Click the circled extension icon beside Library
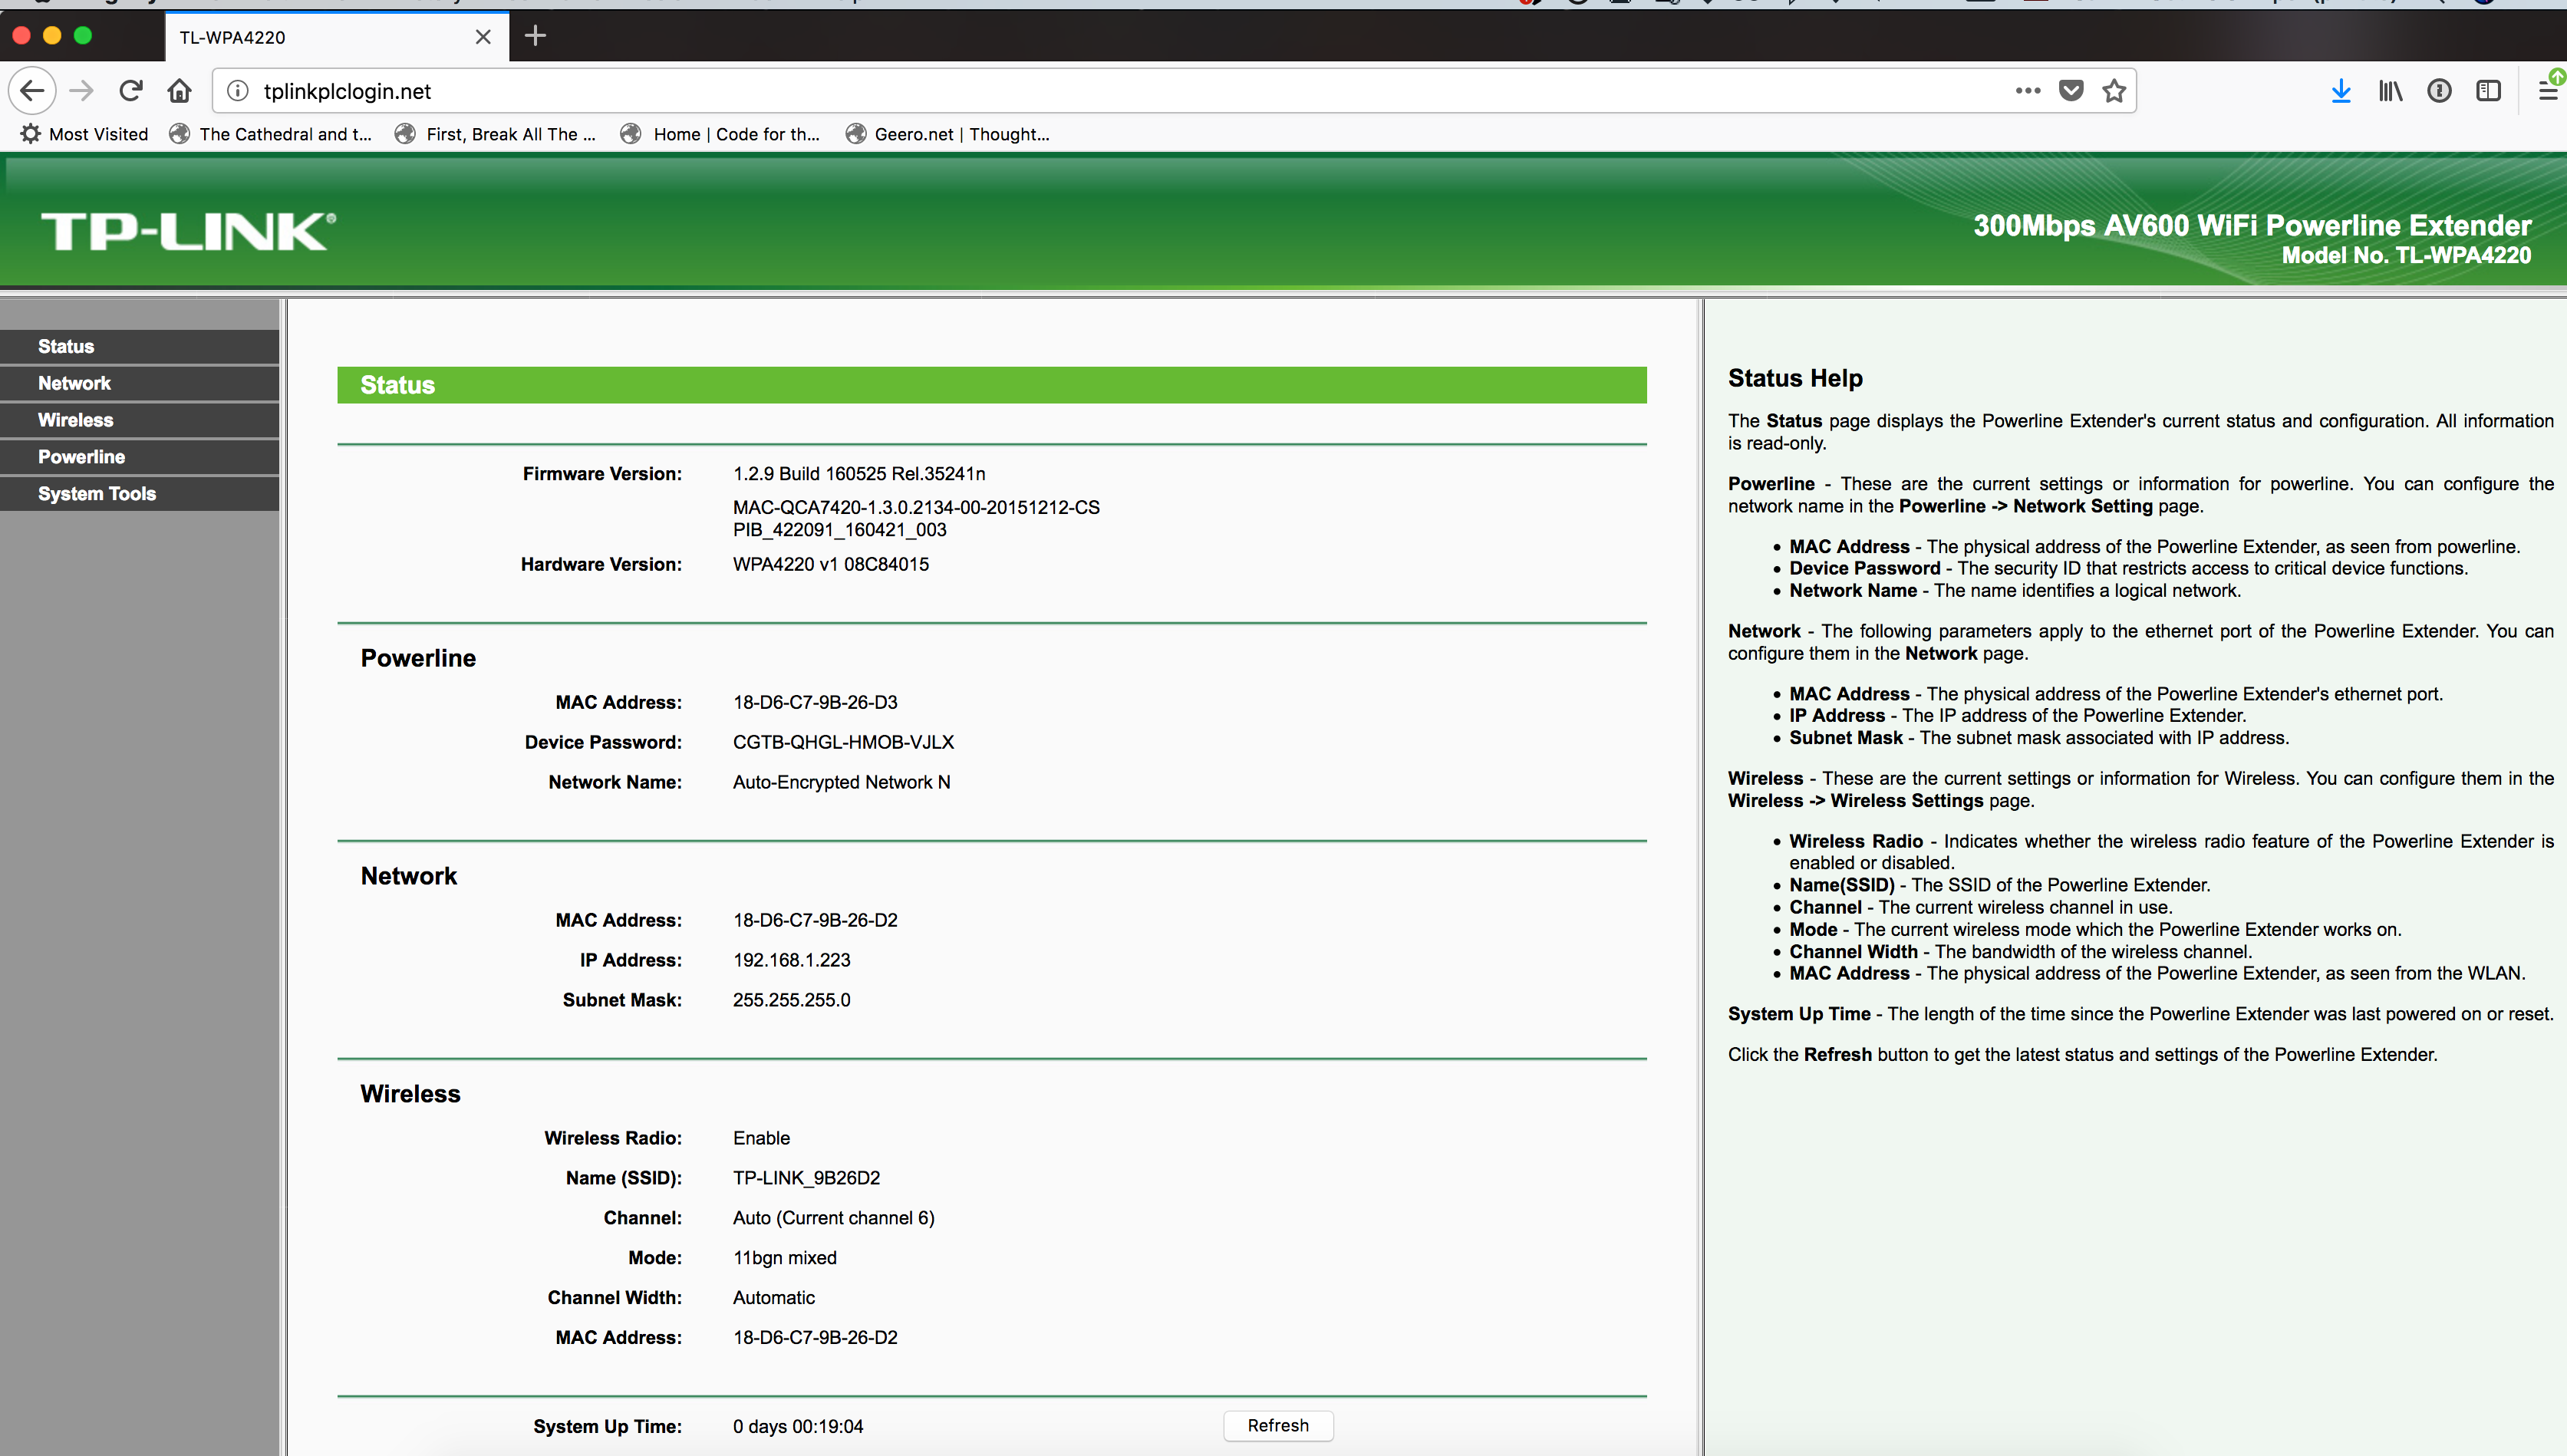 2439,91
